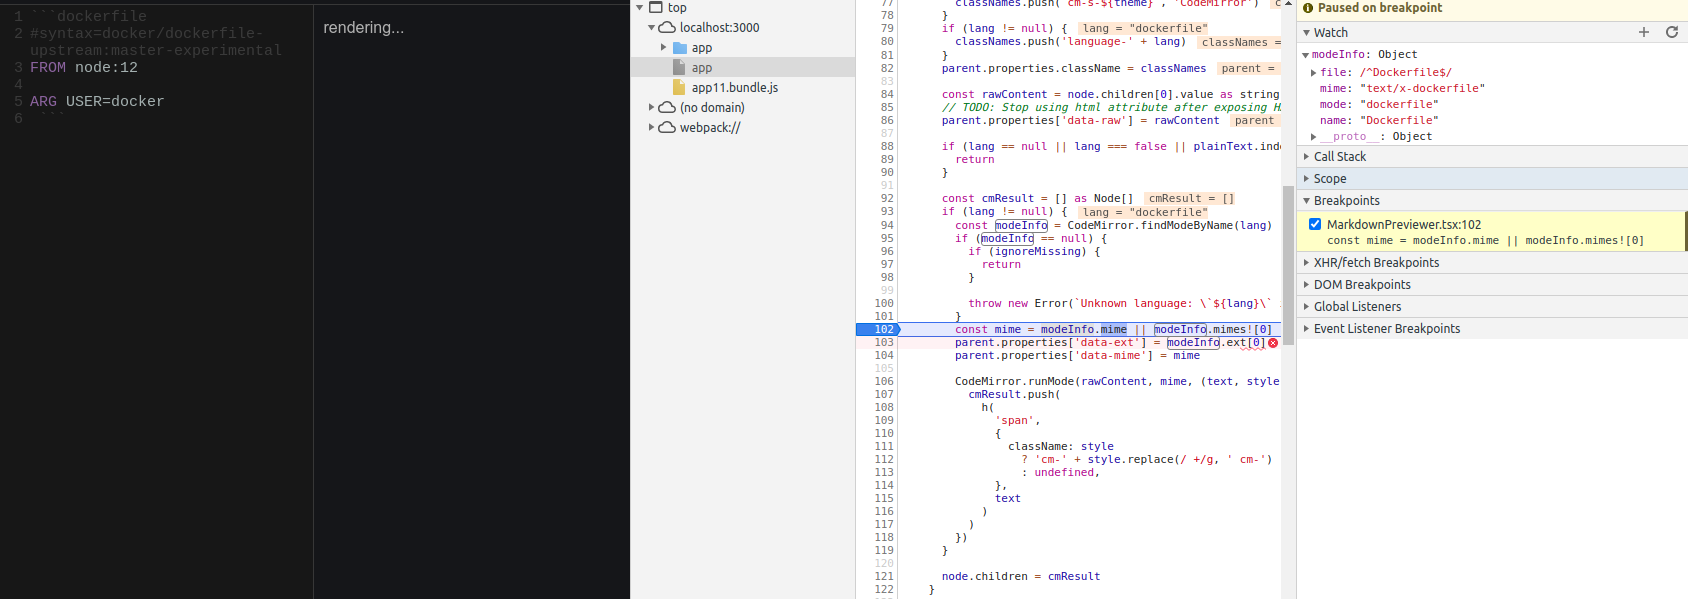The height and width of the screenshot is (599, 1688).
Task: Expand the Scope section
Action: [1306, 179]
